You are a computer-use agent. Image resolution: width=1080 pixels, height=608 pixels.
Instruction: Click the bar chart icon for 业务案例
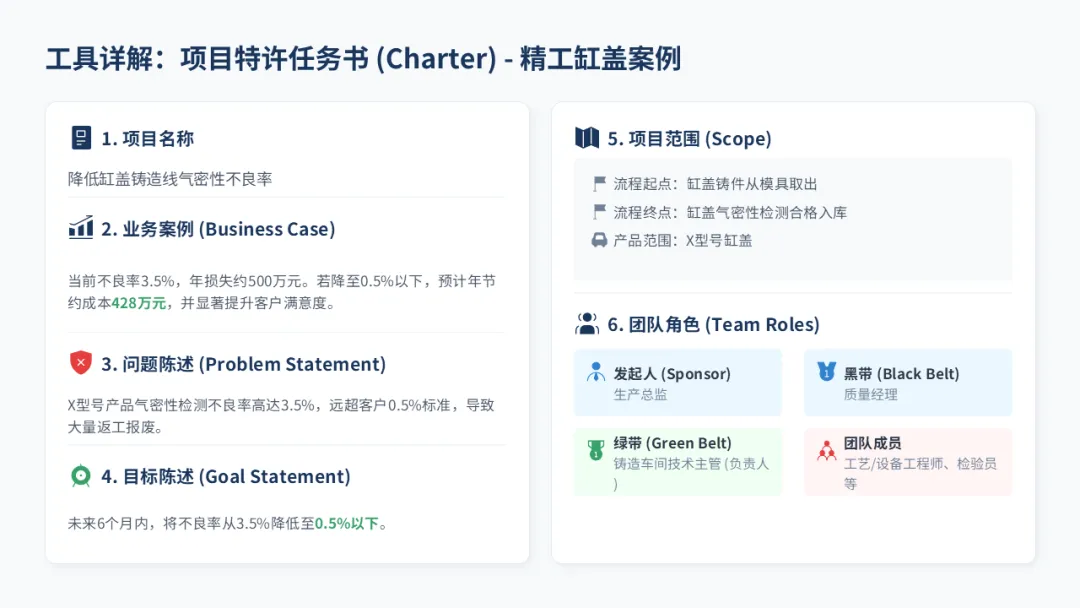81,228
